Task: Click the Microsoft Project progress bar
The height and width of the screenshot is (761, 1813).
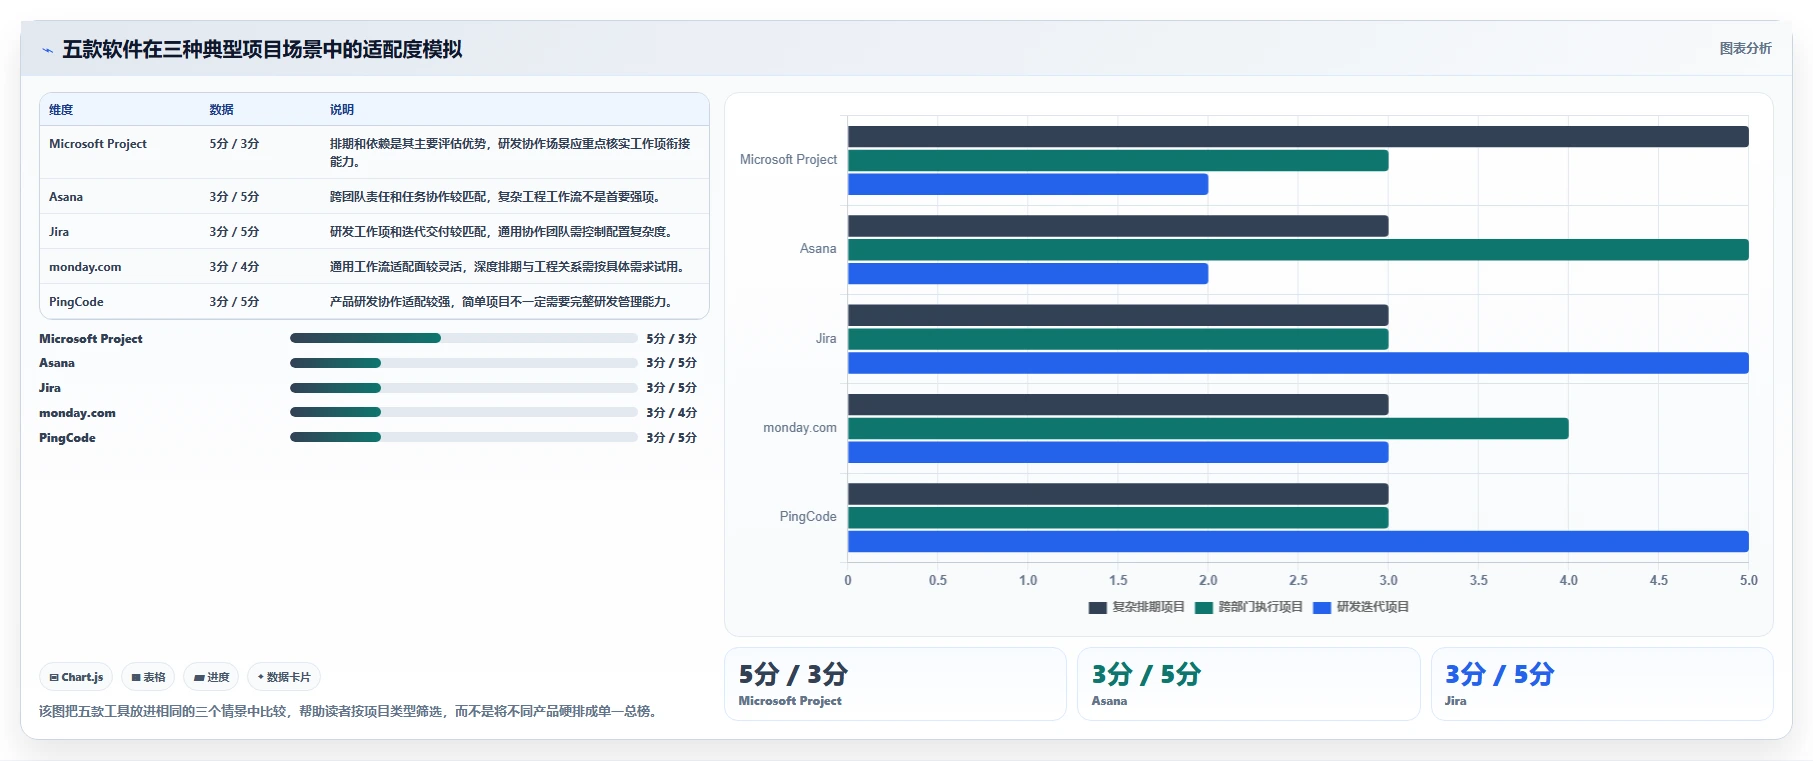Action: (x=463, y=338)
